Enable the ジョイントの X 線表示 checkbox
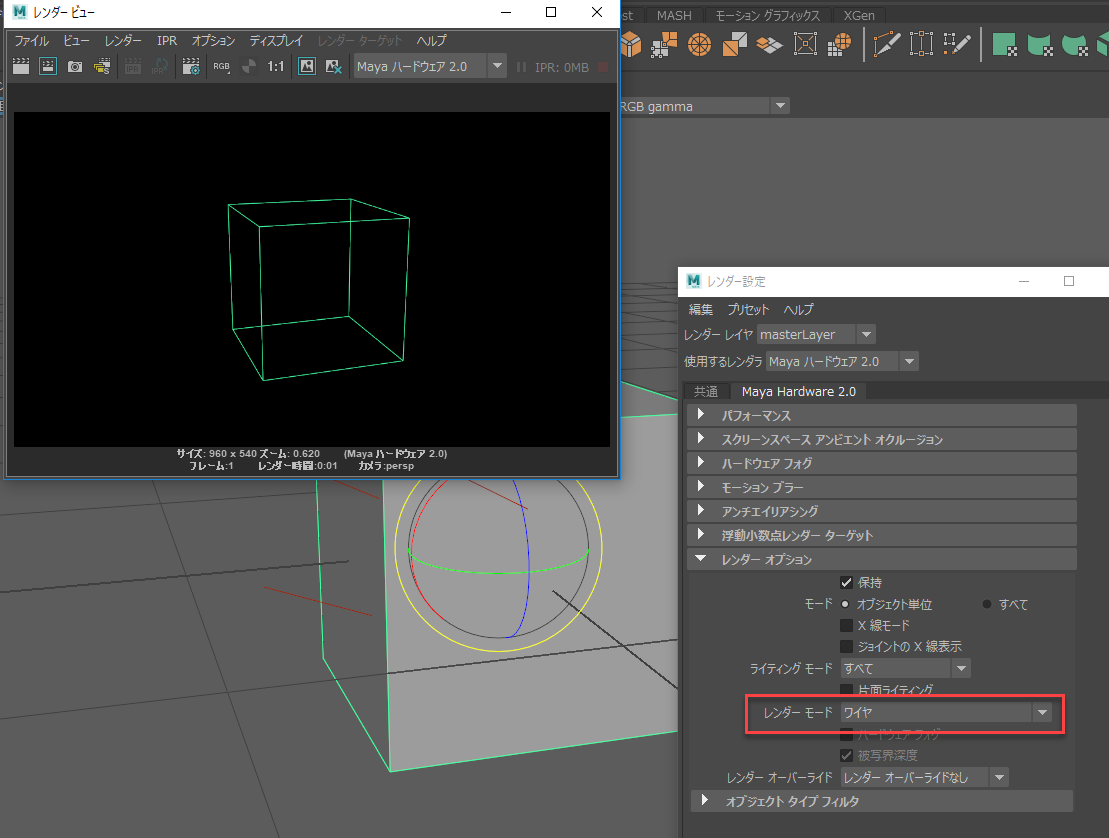 point(846,646)
